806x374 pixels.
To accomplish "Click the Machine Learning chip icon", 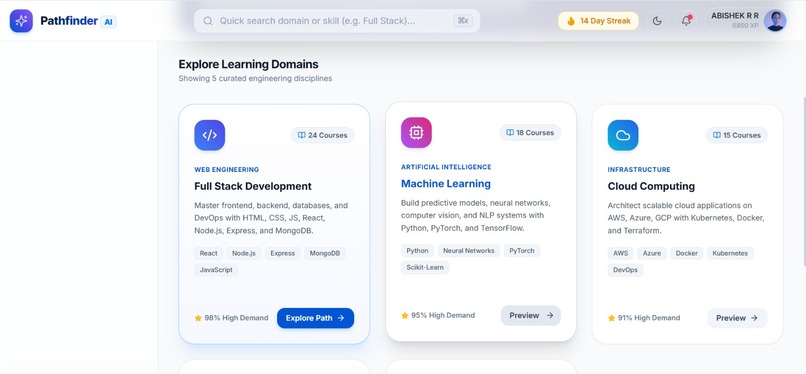I will tap(416, 133).
